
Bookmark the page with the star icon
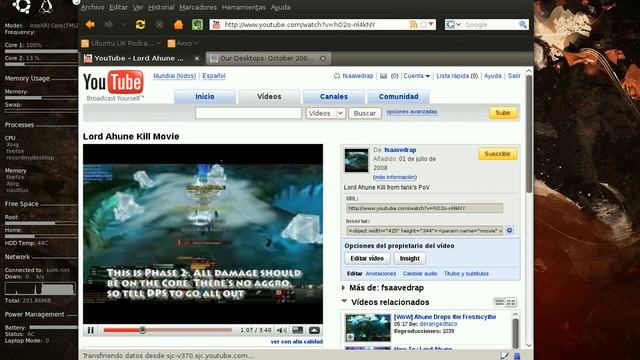pos(423,24)
